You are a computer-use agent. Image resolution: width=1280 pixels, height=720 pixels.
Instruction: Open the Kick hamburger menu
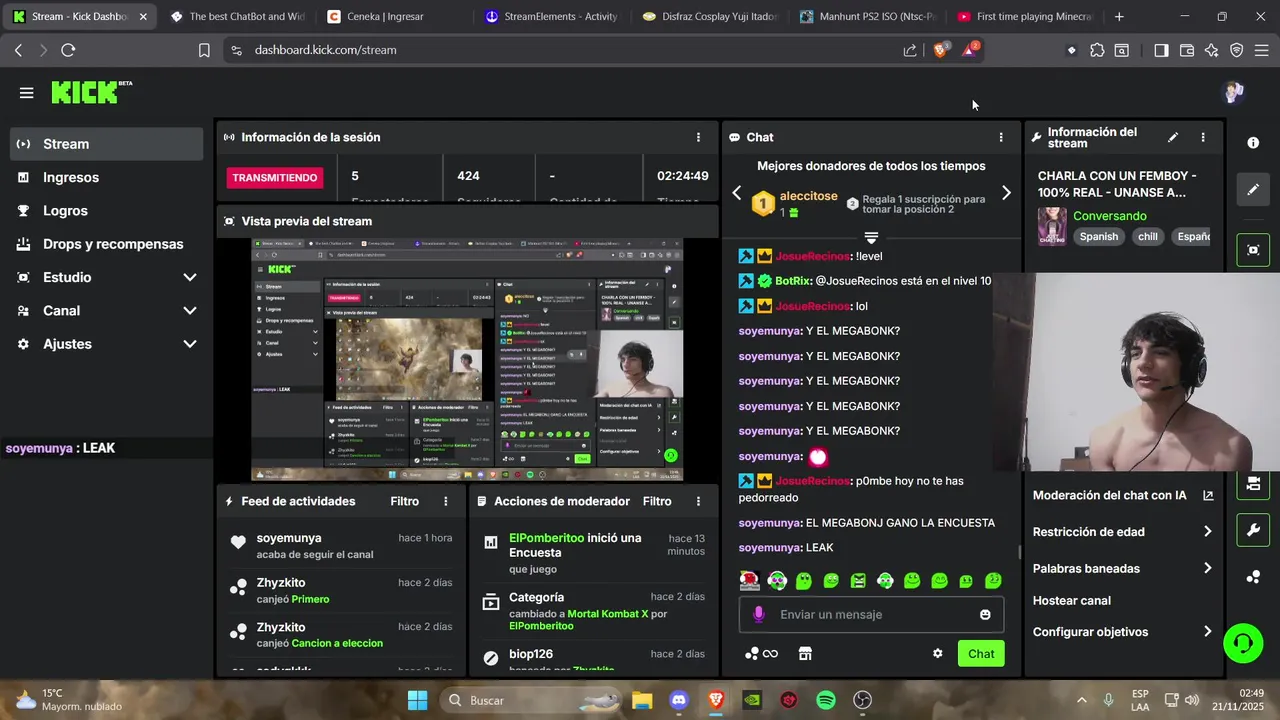tap(26, 93)
